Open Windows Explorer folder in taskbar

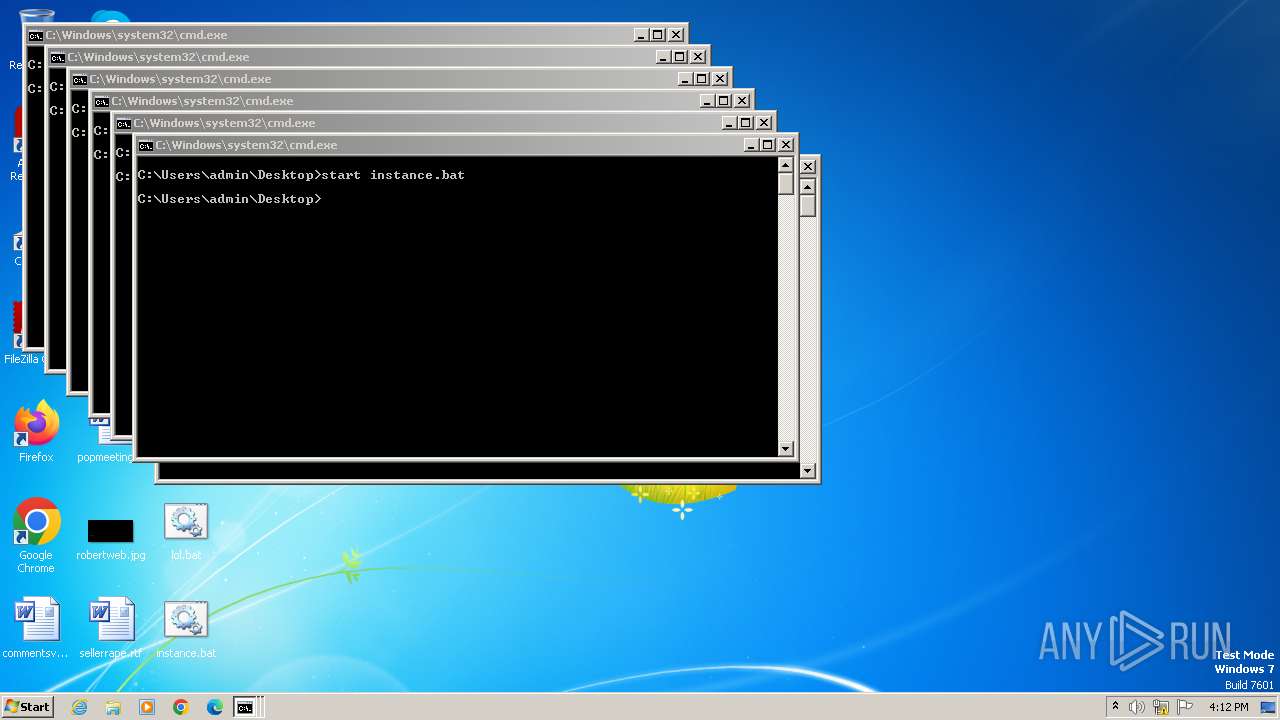click(x=113, y=707)
